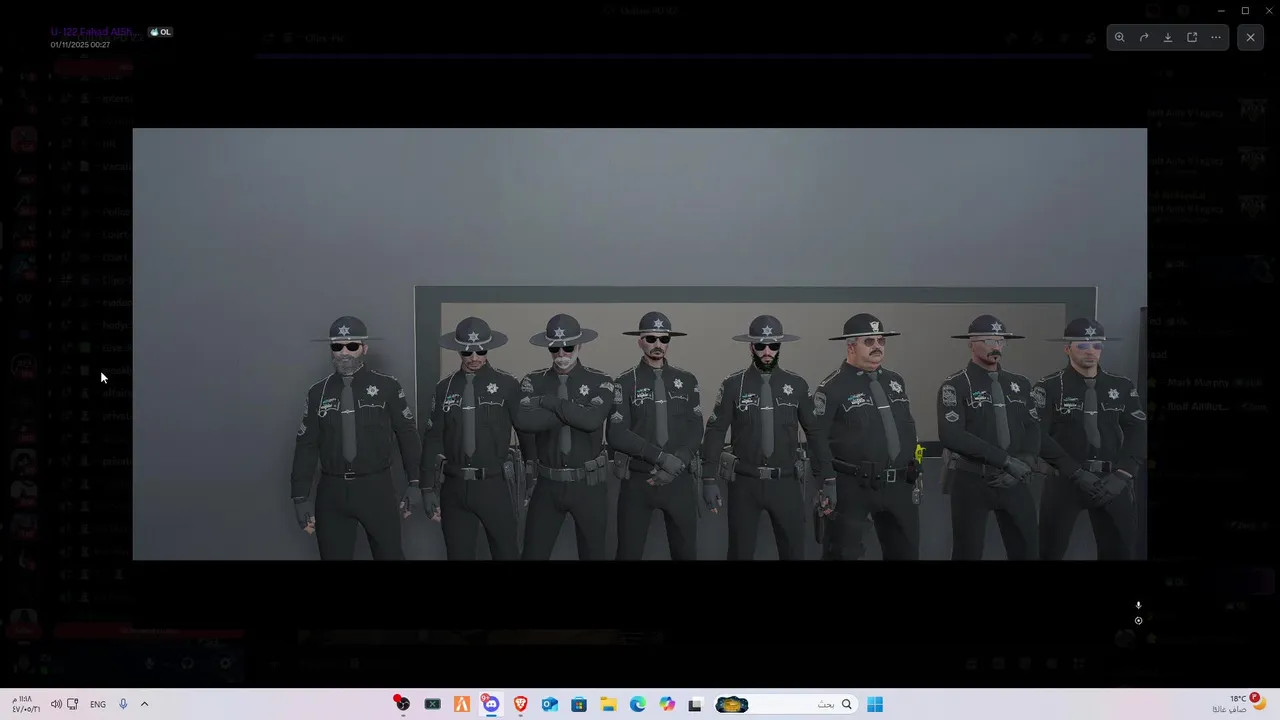
Task: Open the network status tray icon
Action: tap(73, 704)
